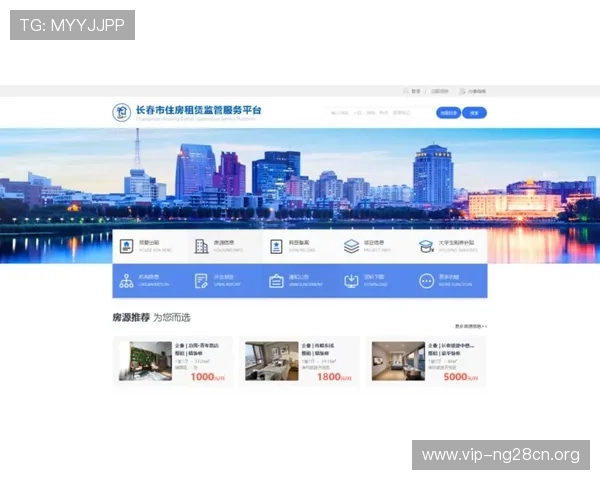Select the ANNOUNCEMENT menu label
This screenshot has height=480, width=600.
[306, 284]
